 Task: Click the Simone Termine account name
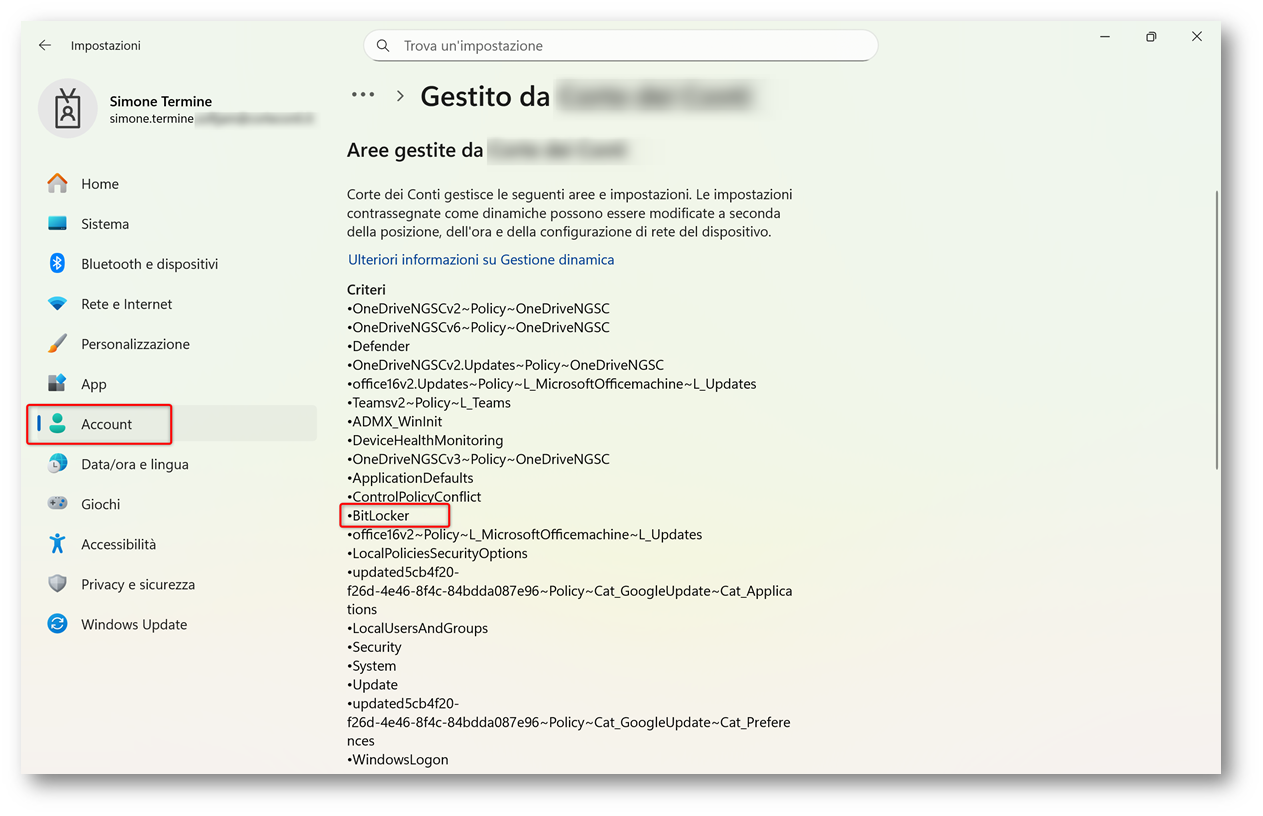click(x=161, y=101)
